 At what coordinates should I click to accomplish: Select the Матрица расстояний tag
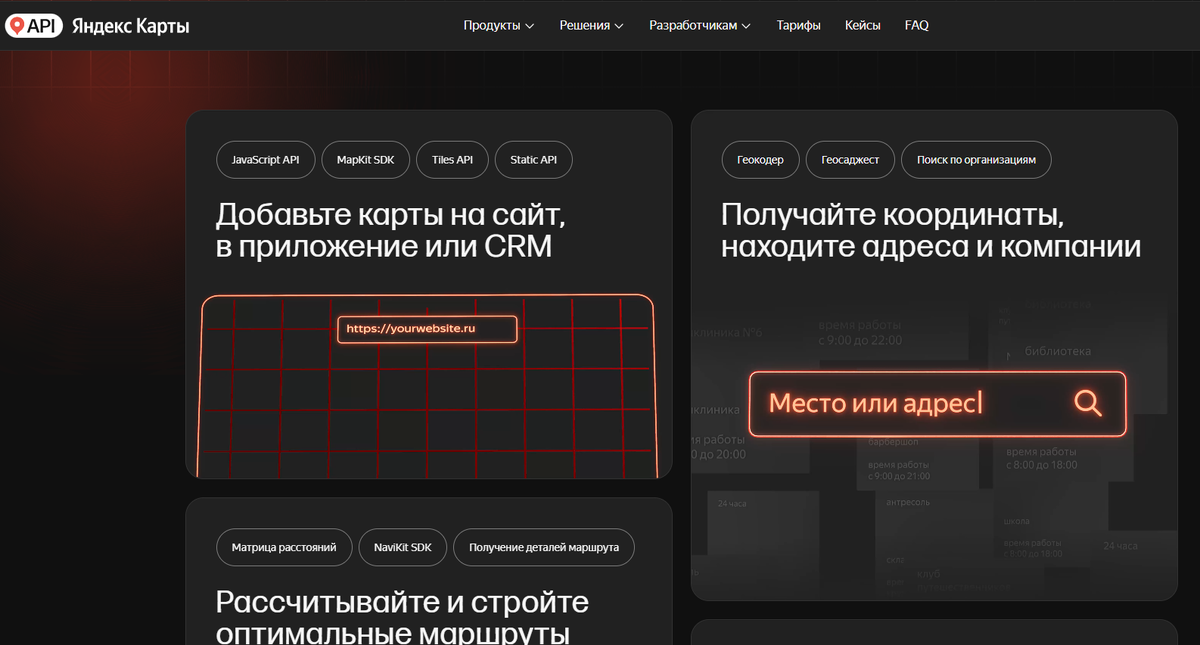[284, 548]
